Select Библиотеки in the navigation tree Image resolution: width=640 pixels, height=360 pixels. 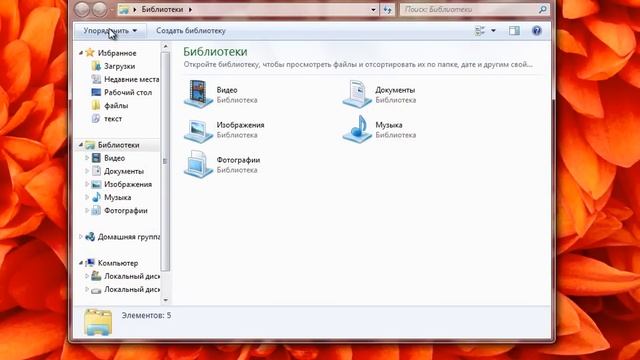click(118, 145)
